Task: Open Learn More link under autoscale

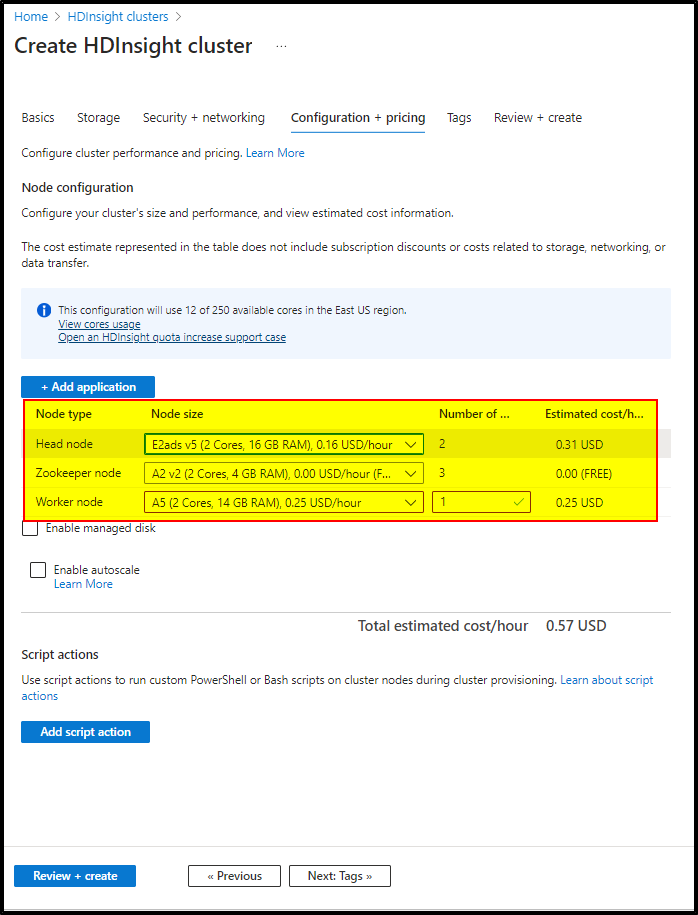Action: [83, 584]
